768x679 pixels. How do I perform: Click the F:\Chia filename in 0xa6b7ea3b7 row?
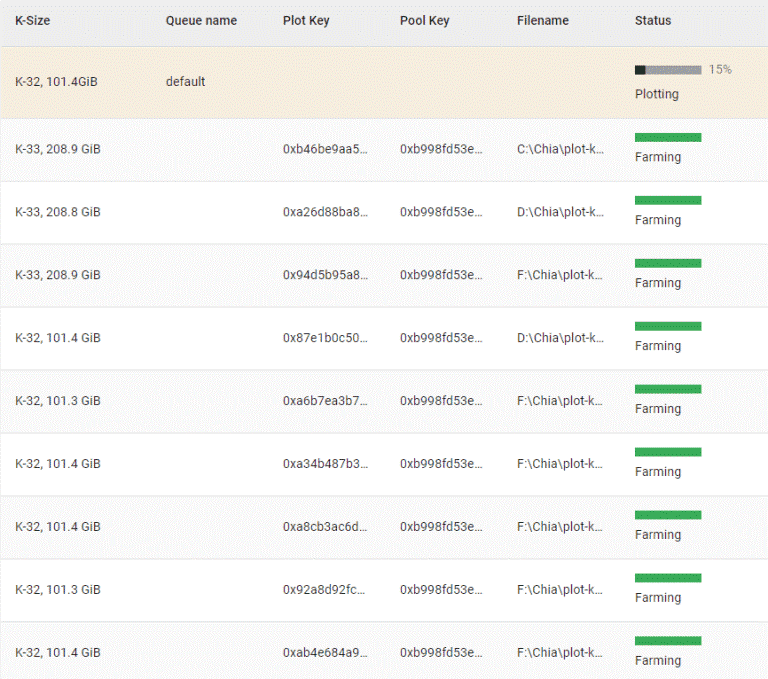point(560,401)
